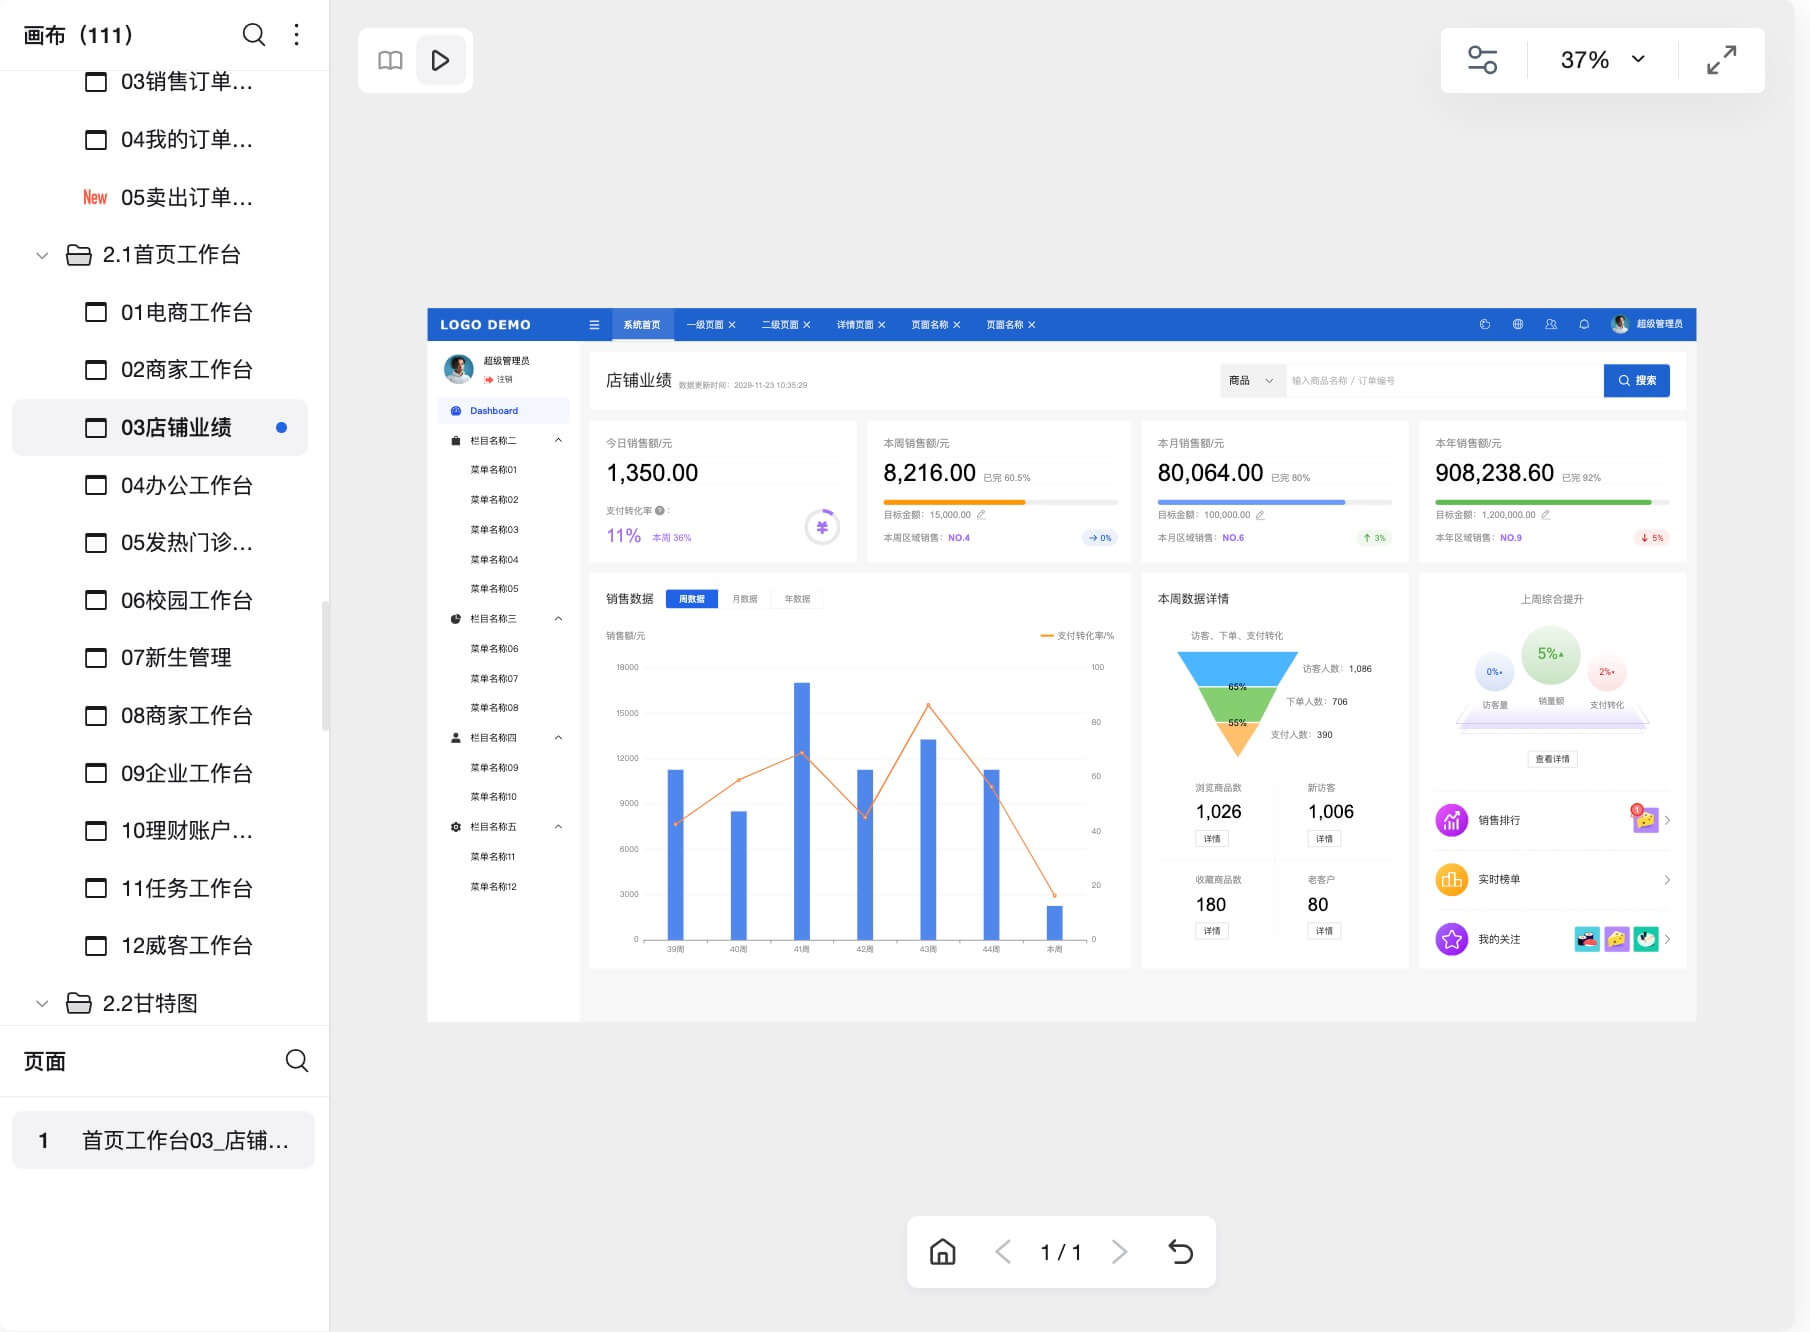Image resolution: width=1810 pixels, height=1332 pixels.
Task: Click 详情 under 浏览商品数 1,026
Action: pyautogui.click(x=1212, y=839)
